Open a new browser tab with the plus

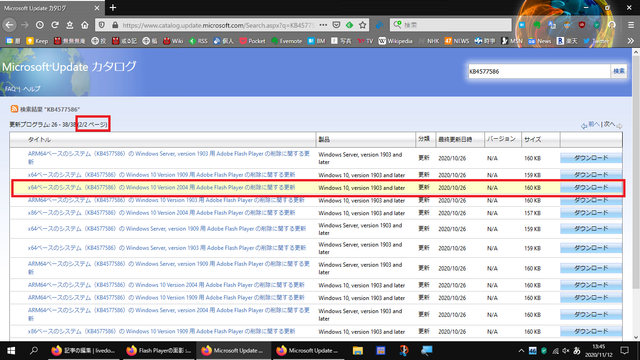pyautogui.click(x=113, y=7)
